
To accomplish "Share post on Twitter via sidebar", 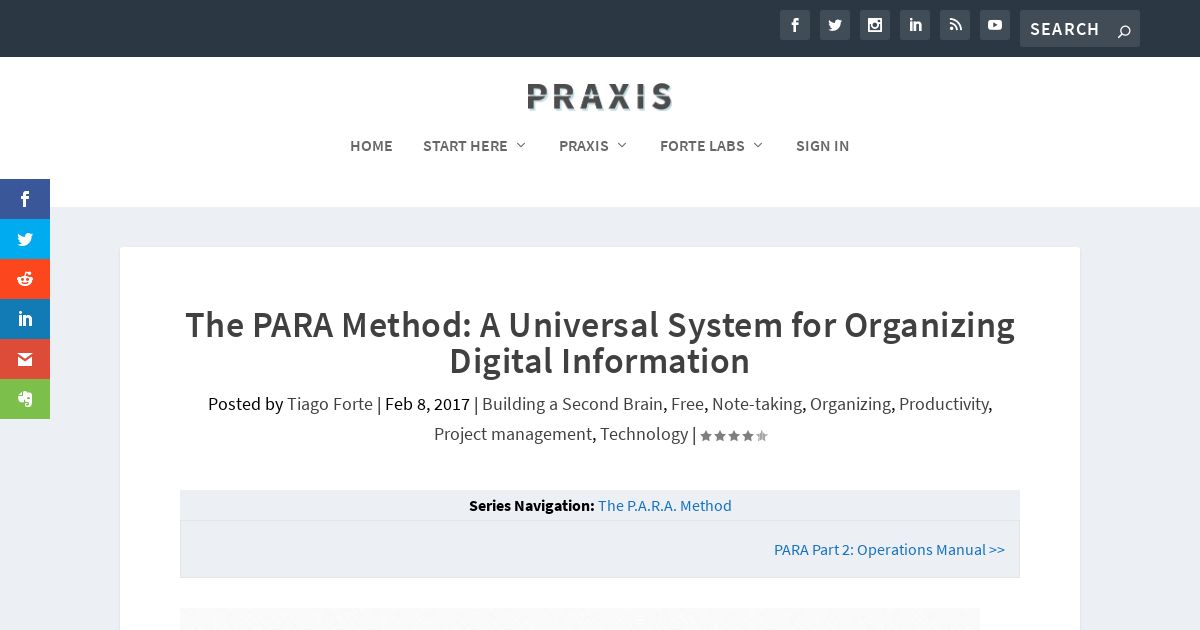I will (25, 239).
